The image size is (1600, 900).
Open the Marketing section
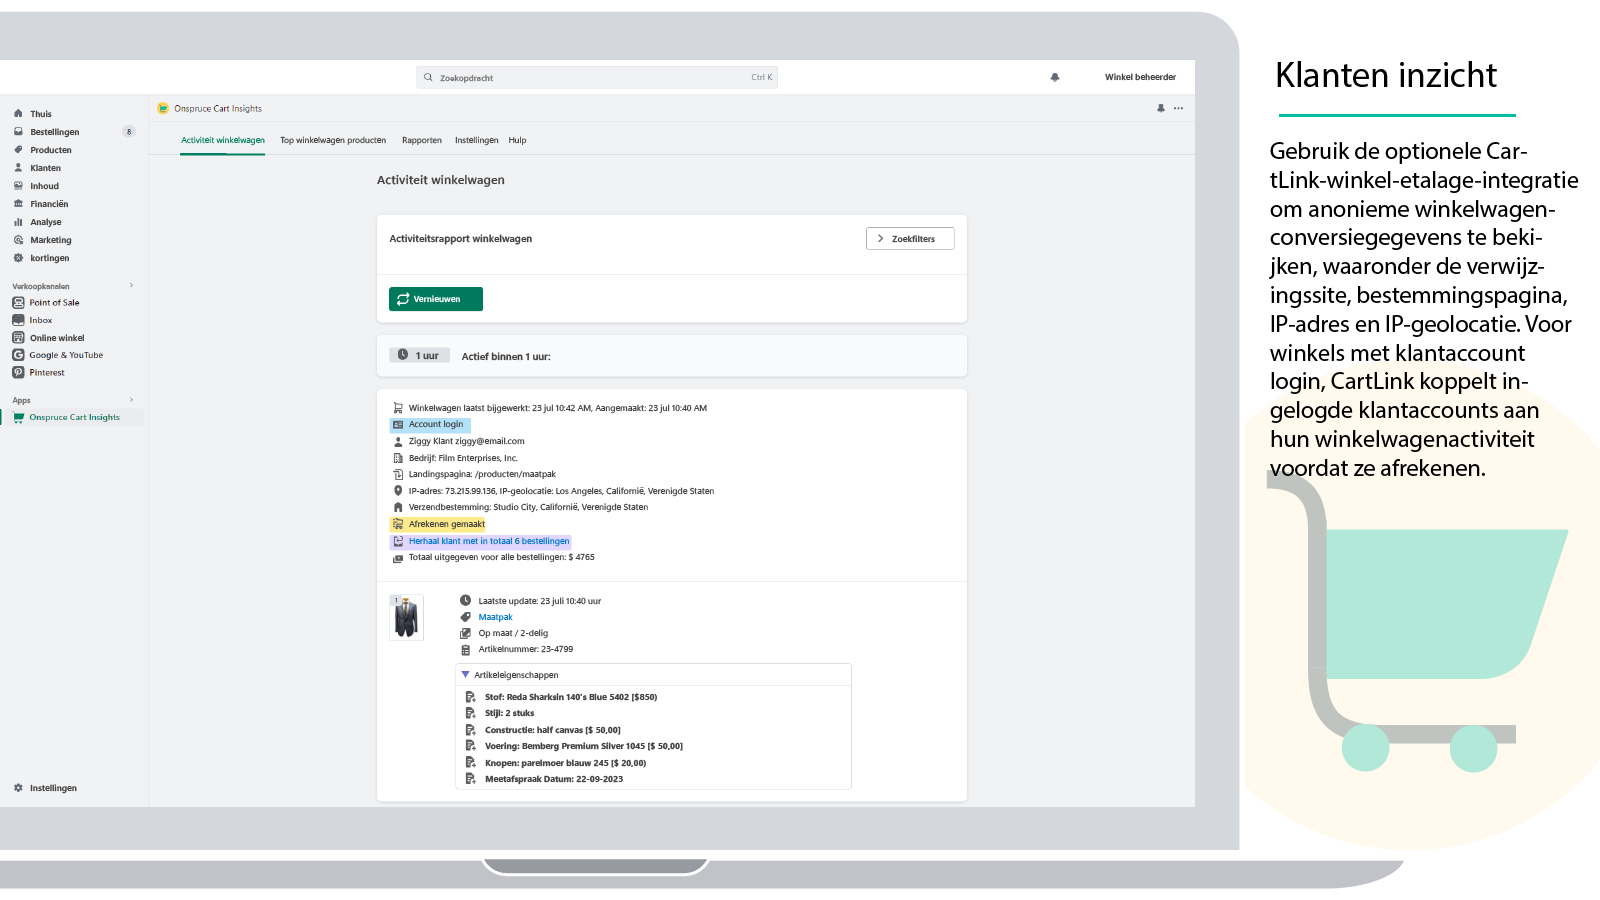pos(50,240)
